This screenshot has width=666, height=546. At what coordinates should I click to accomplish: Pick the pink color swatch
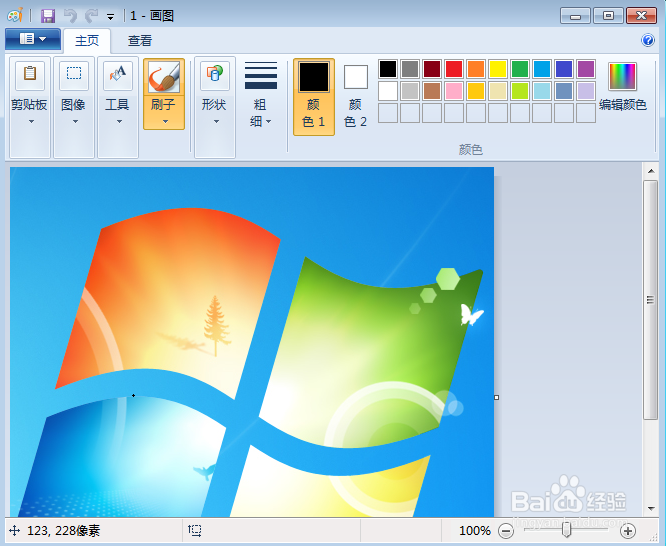tap(454, 91)
